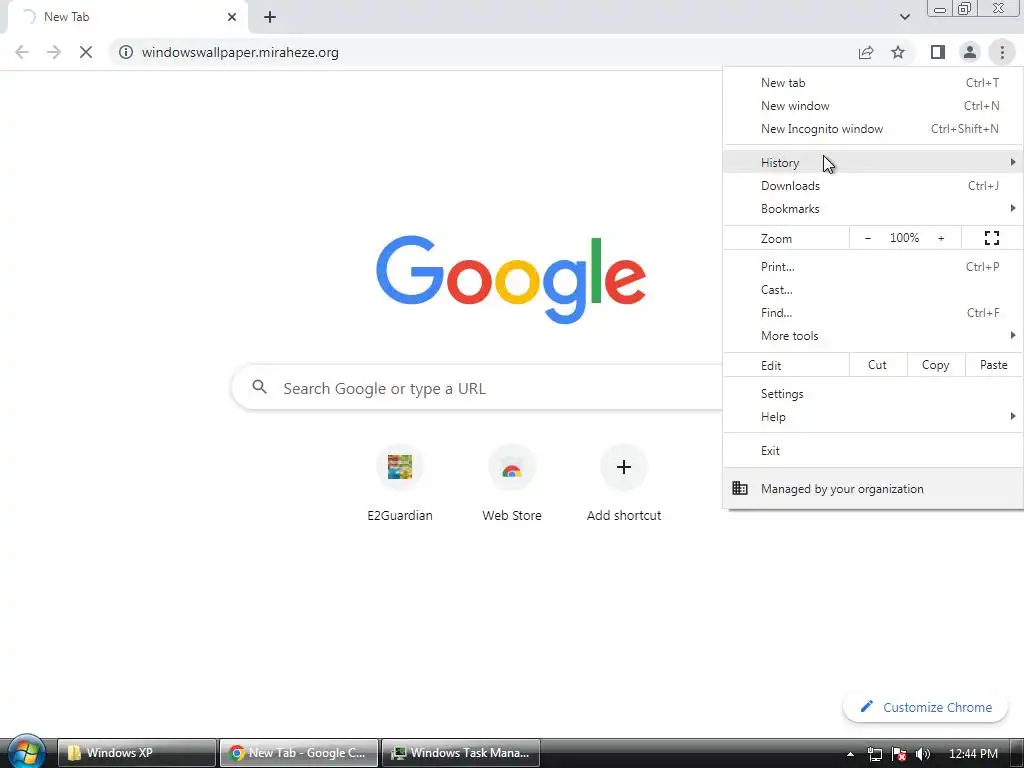Click the network tray icon
Screen dimensions: 1024x768
coord(874,754)
